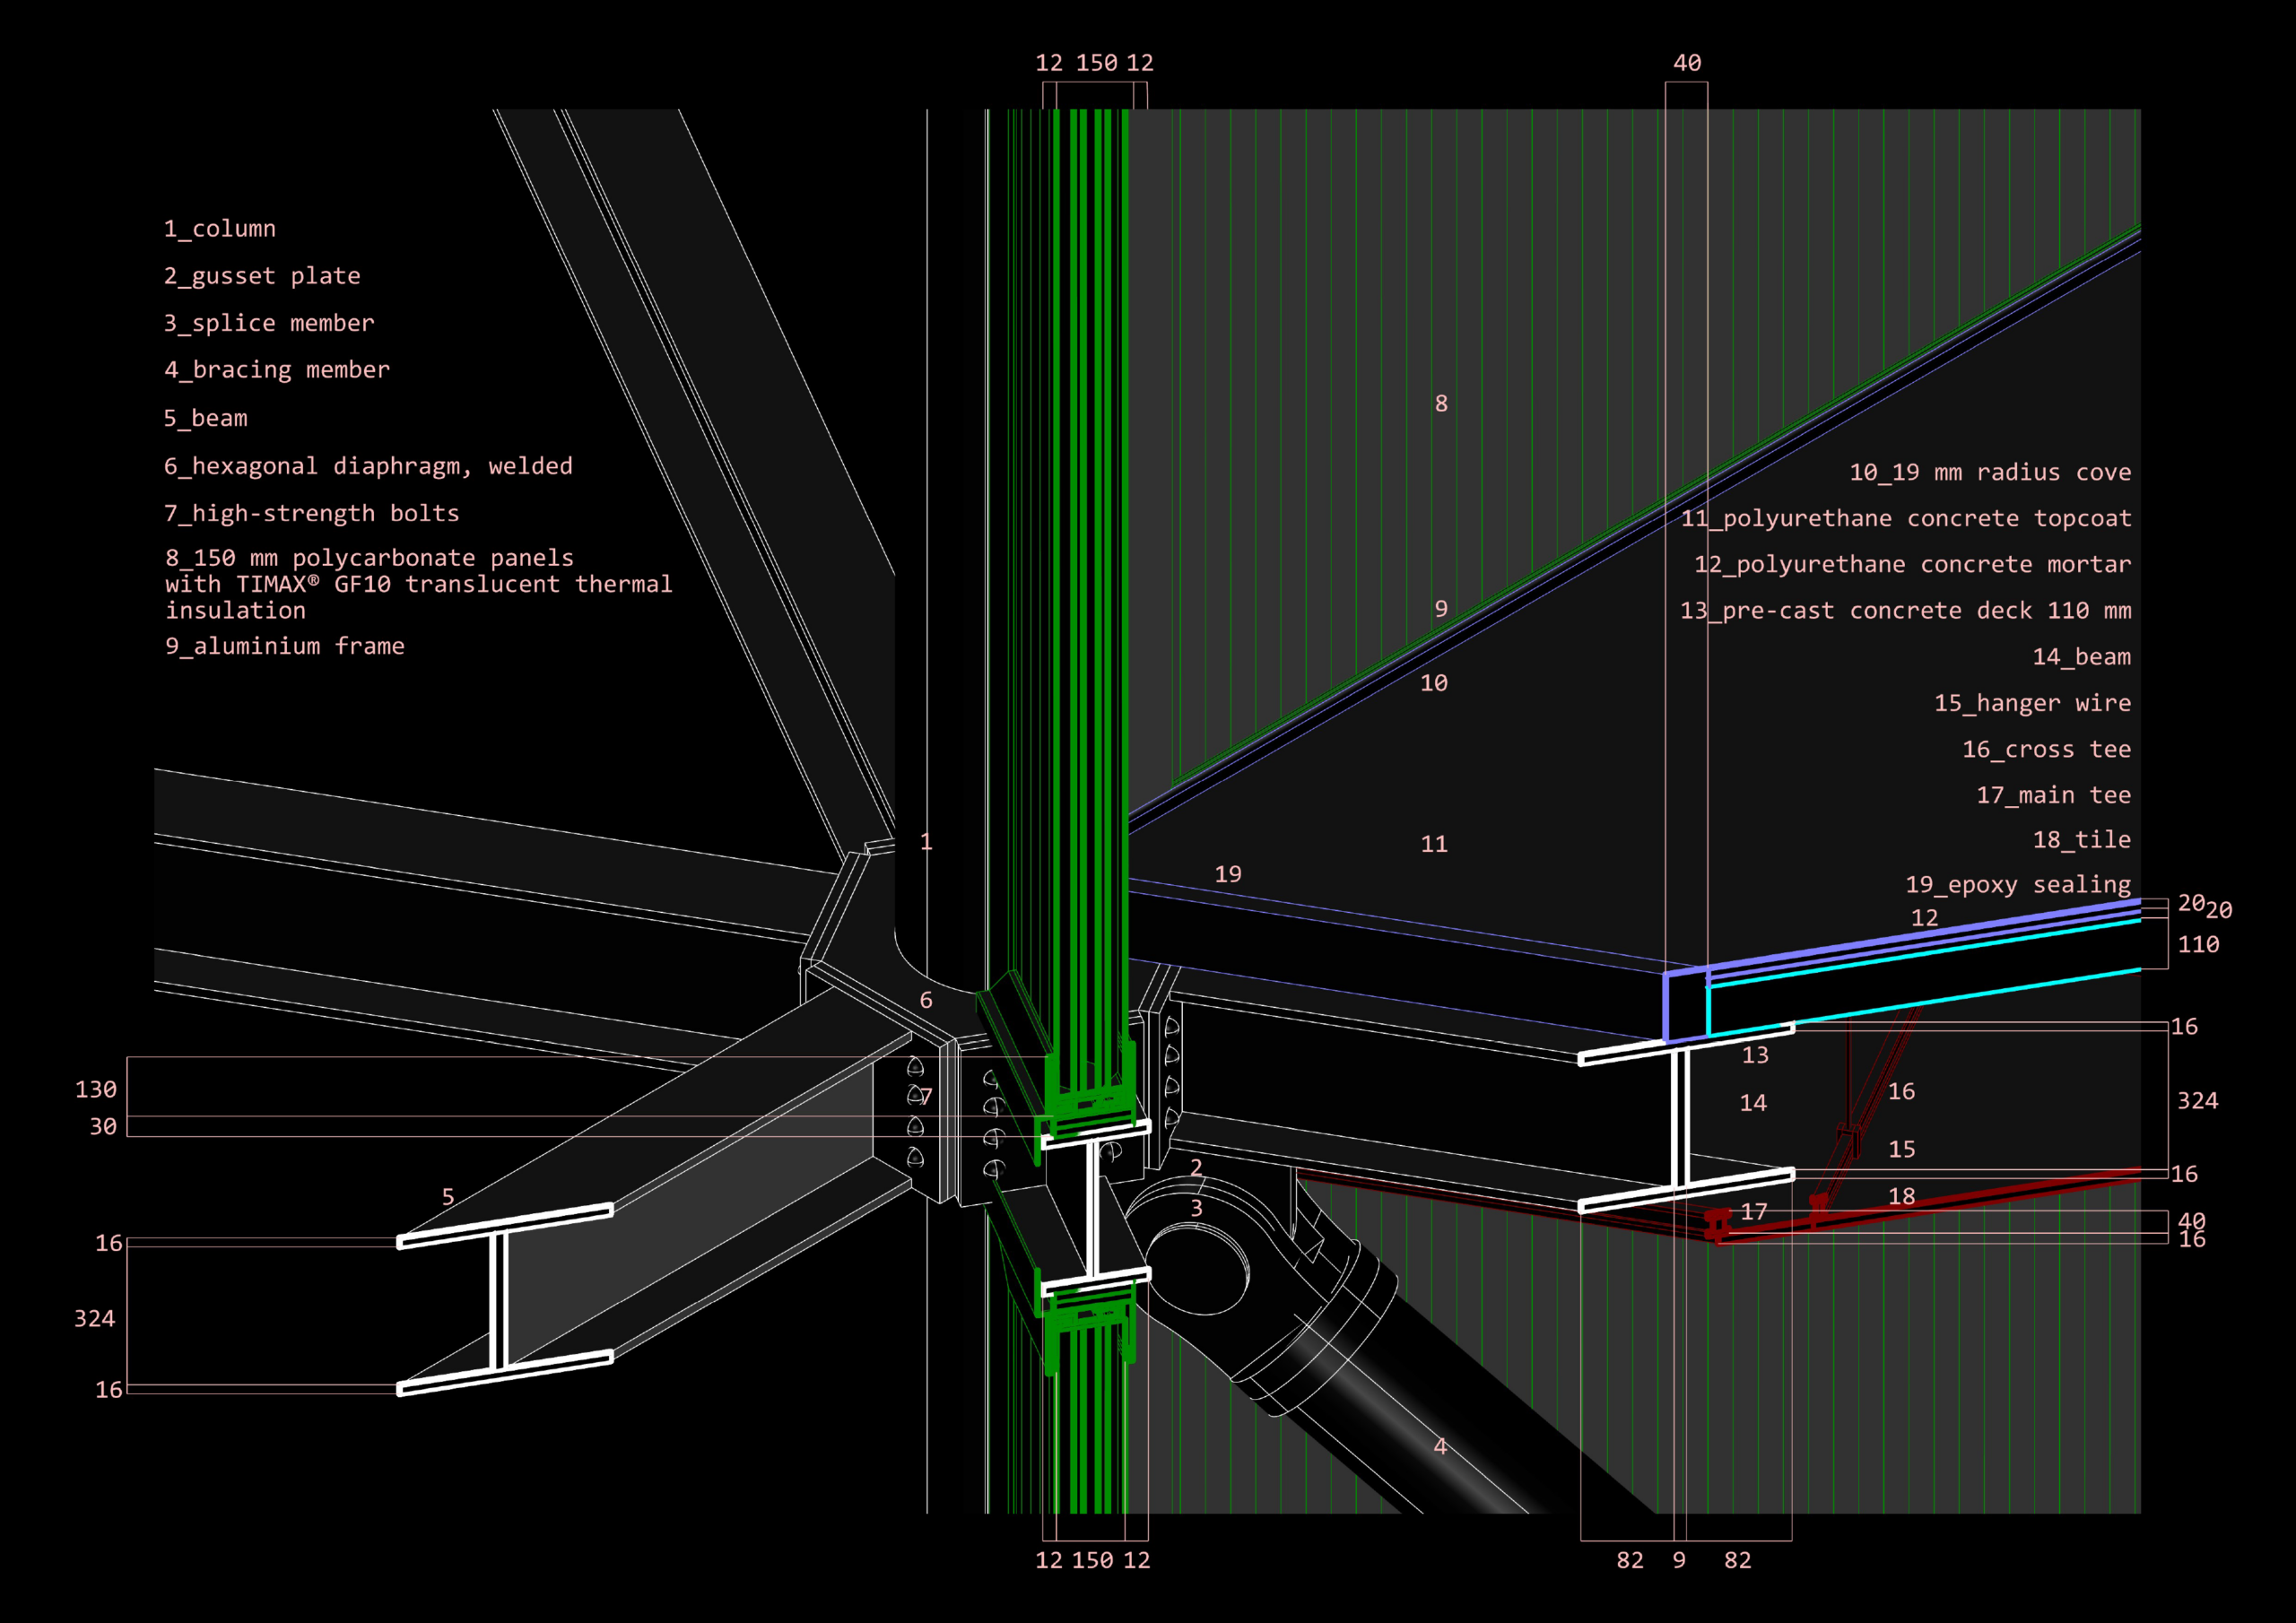This screenshot has width=2296, height=1623.
Task: Click the '130' dimension on left side
Action: tap(96, 1089)
